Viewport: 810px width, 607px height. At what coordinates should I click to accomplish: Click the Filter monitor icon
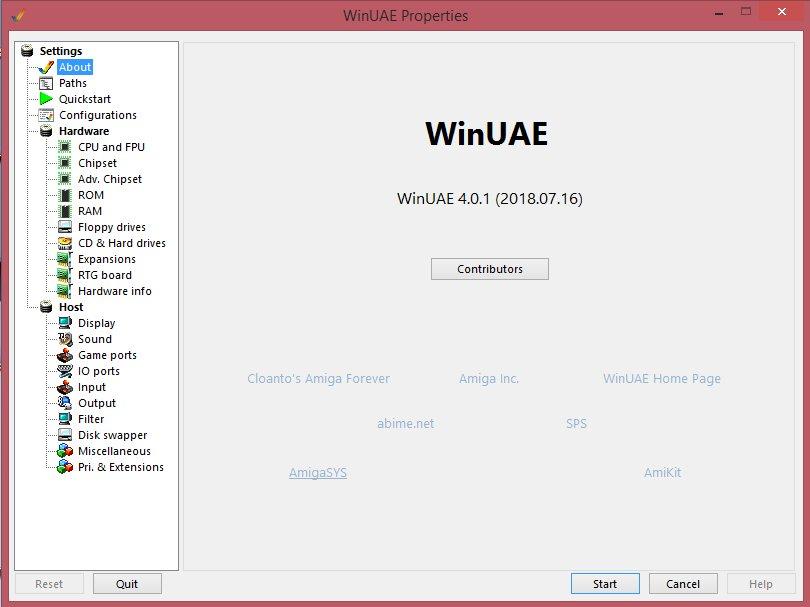[65, 419]
